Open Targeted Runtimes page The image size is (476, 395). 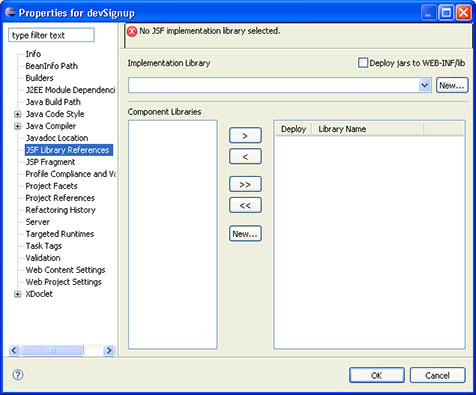pos(60,234)
